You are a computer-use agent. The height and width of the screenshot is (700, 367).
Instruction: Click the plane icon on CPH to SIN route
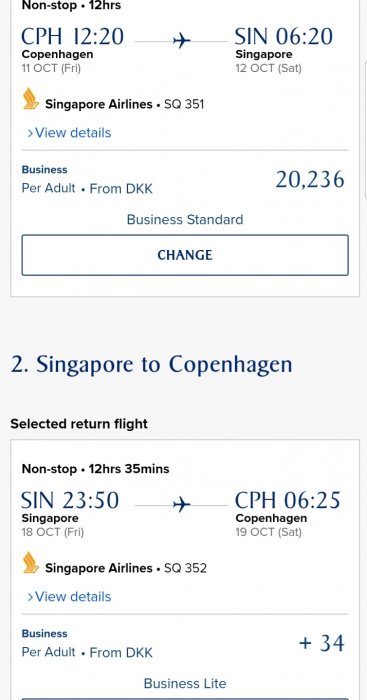pyautogui.click(x=182, y=41)
